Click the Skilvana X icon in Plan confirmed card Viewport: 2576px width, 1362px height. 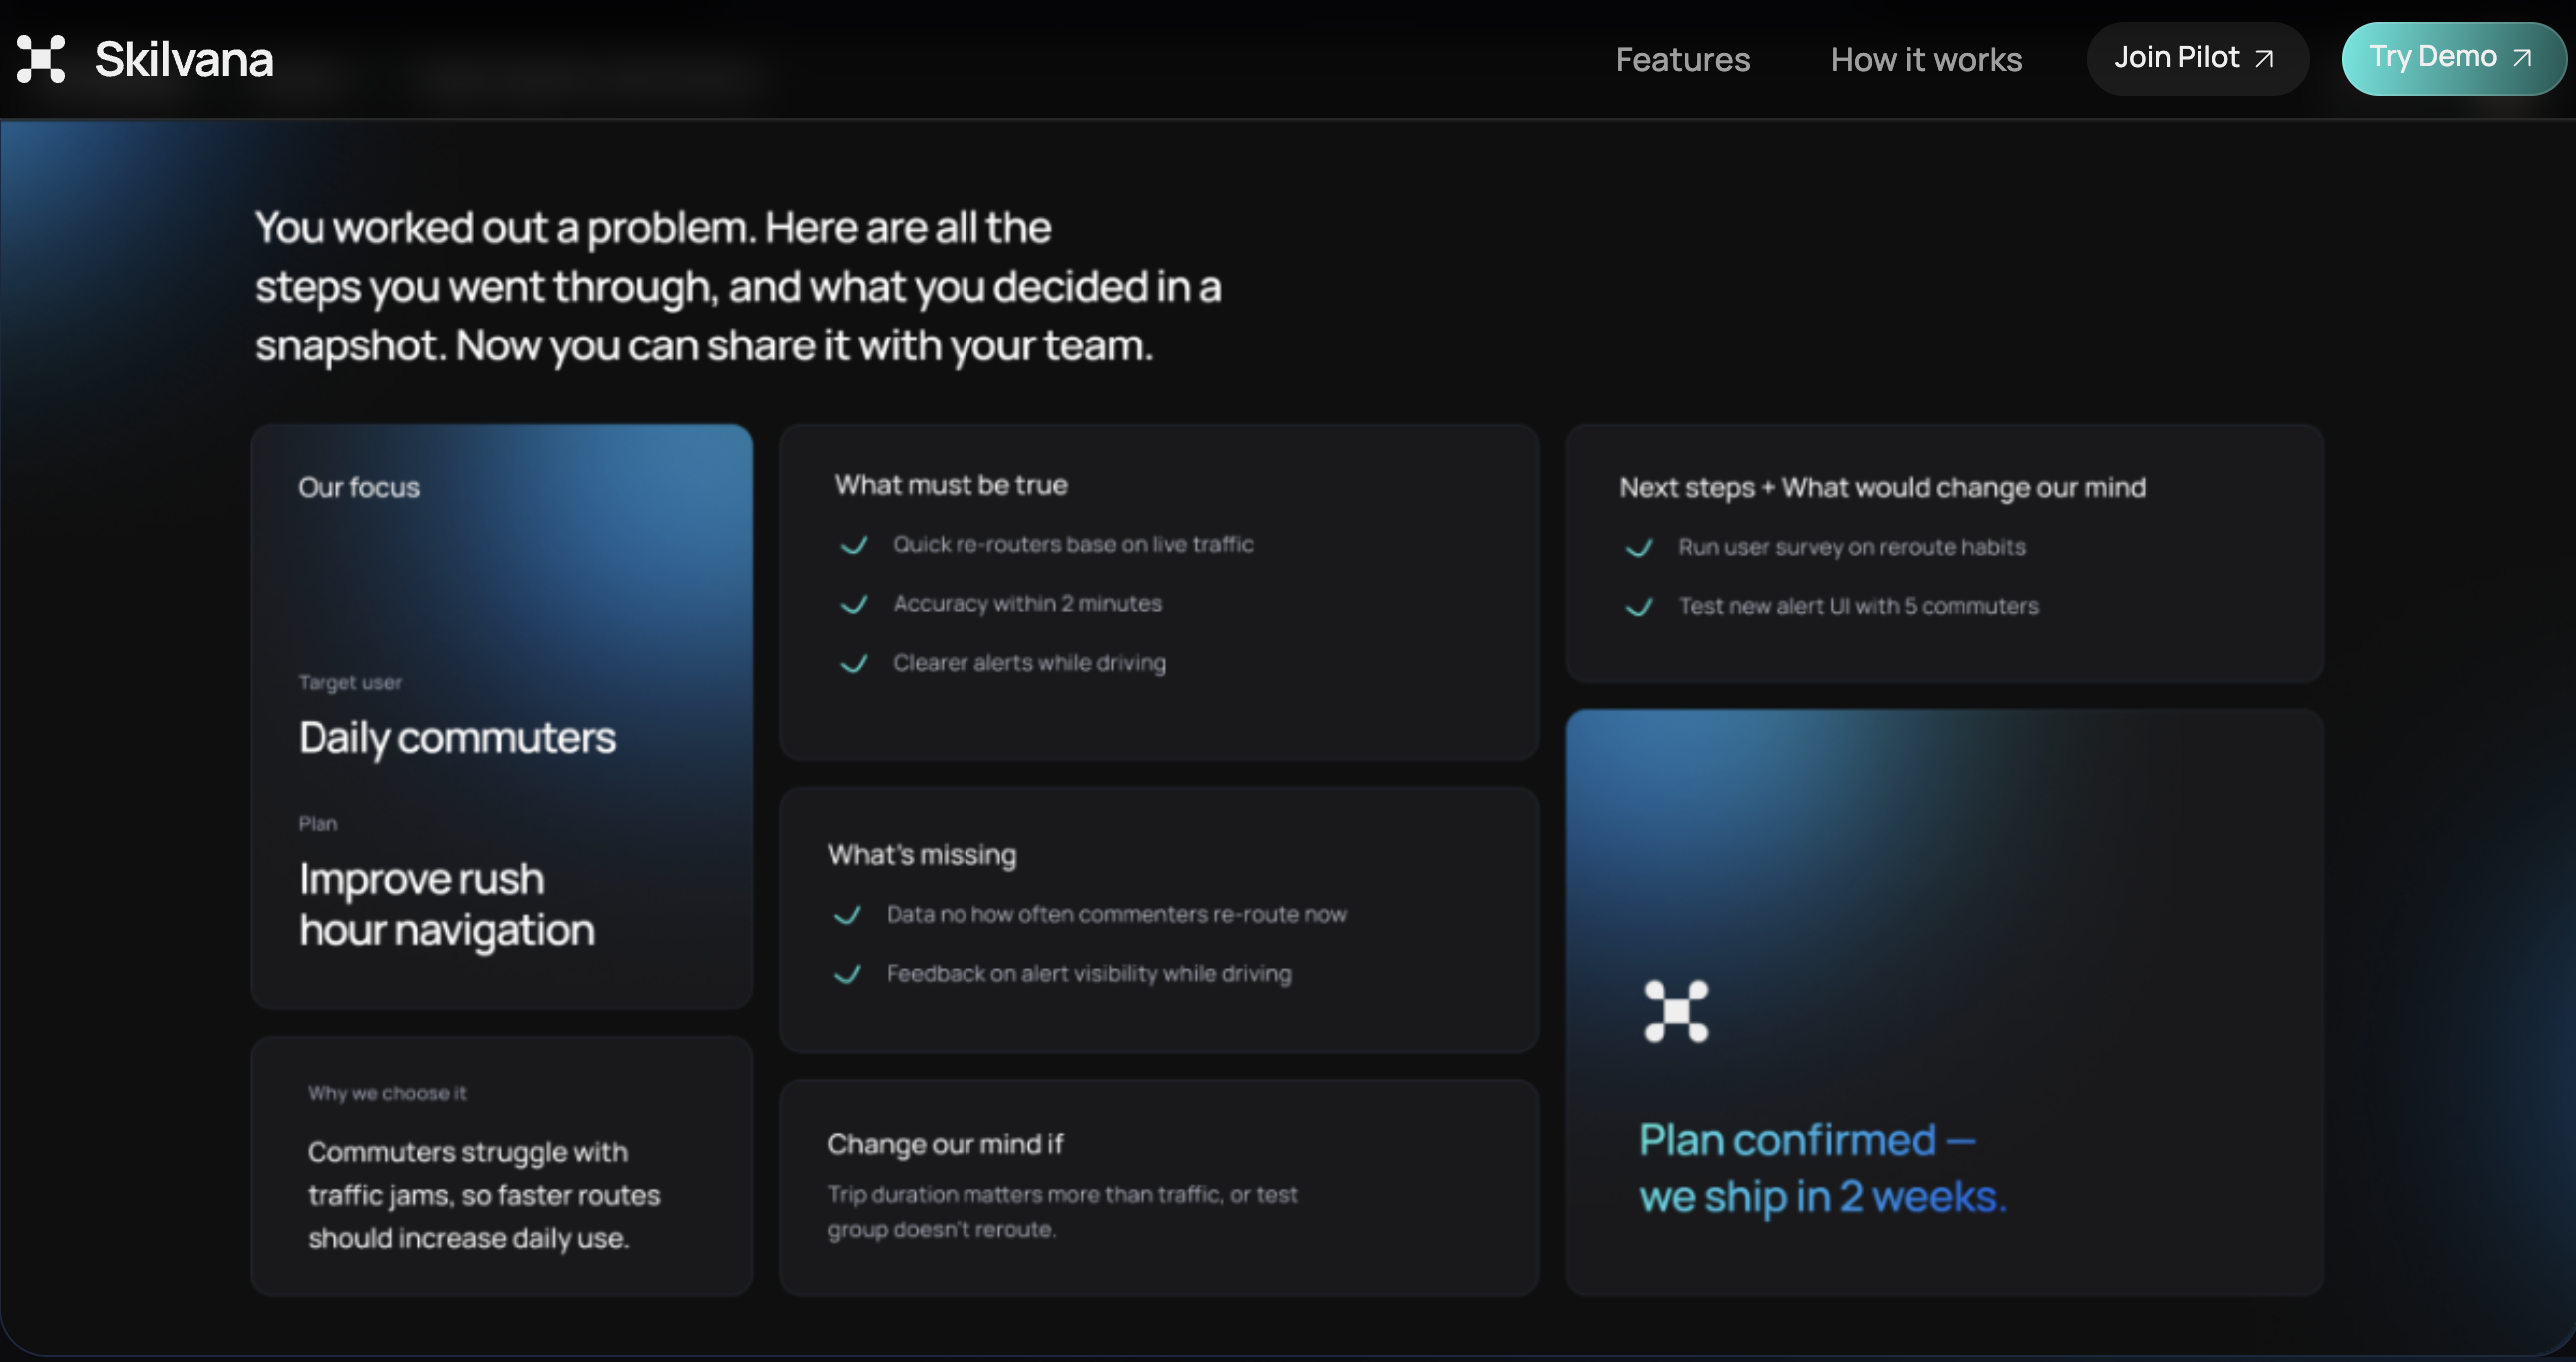1677,1010
